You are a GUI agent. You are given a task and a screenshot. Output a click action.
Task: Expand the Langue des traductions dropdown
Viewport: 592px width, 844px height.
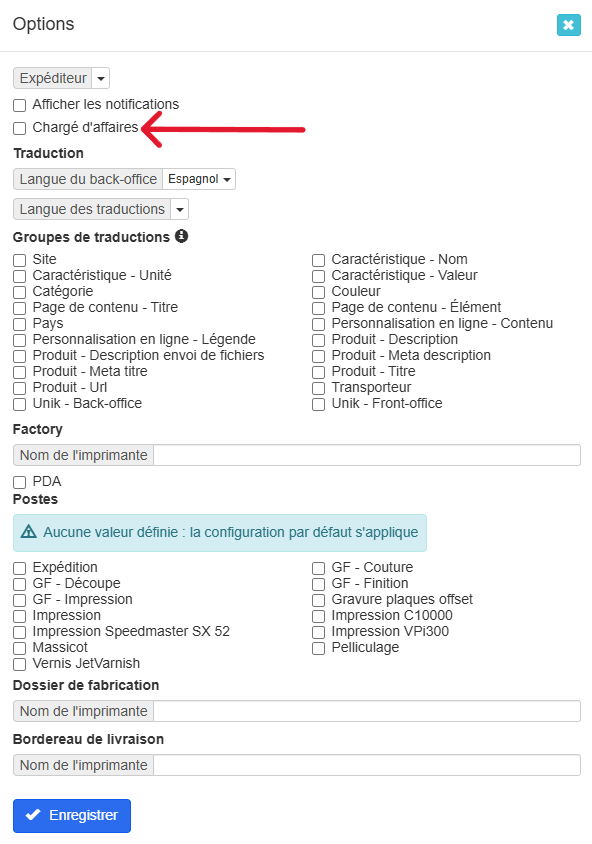point(180,209)
